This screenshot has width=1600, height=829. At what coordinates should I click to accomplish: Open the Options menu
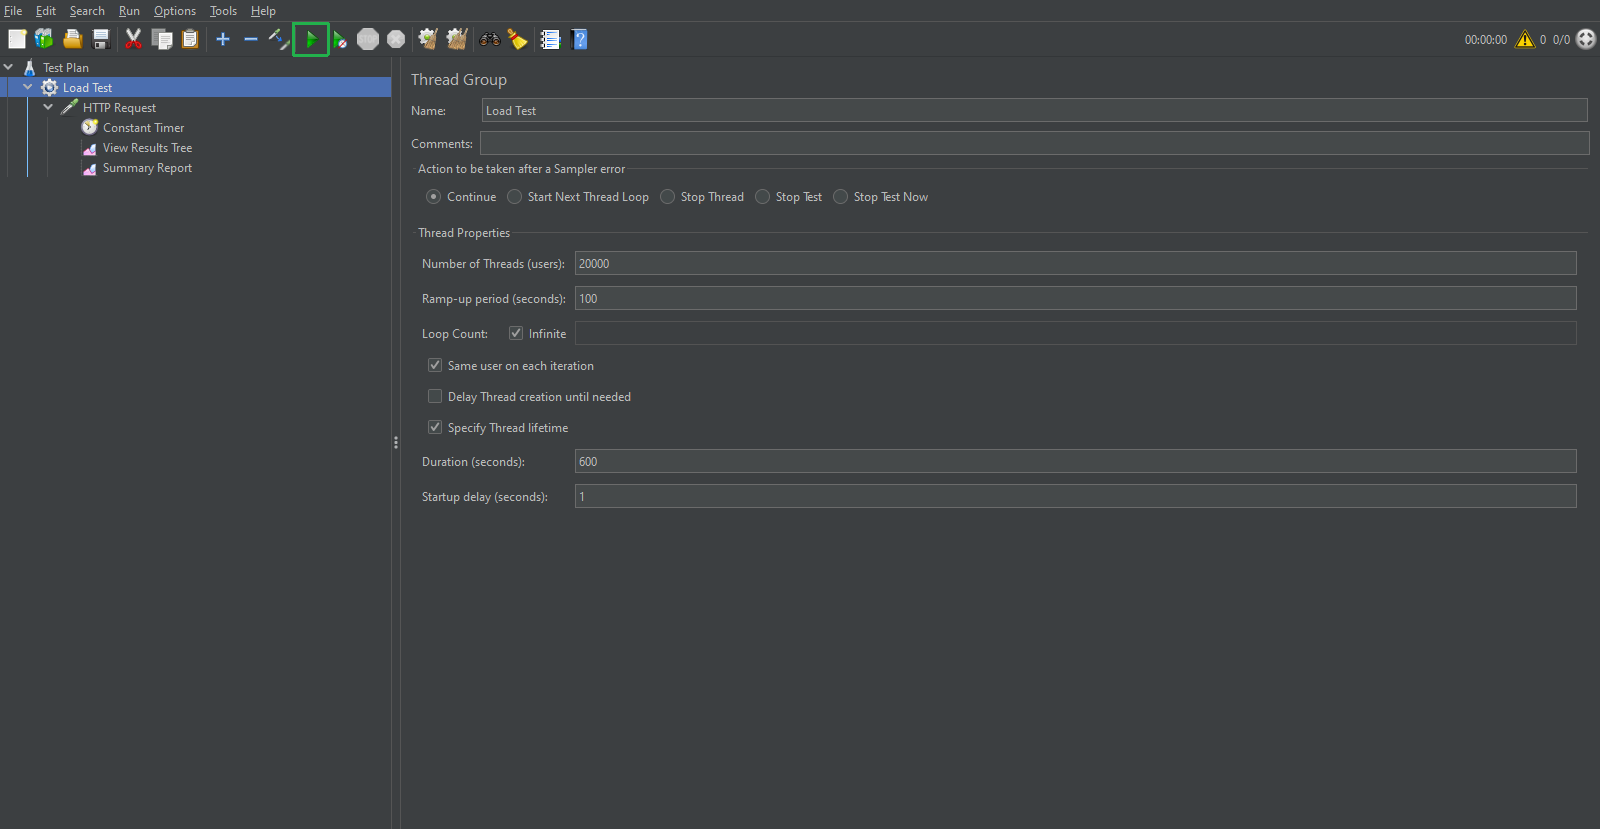coord(175,11)
